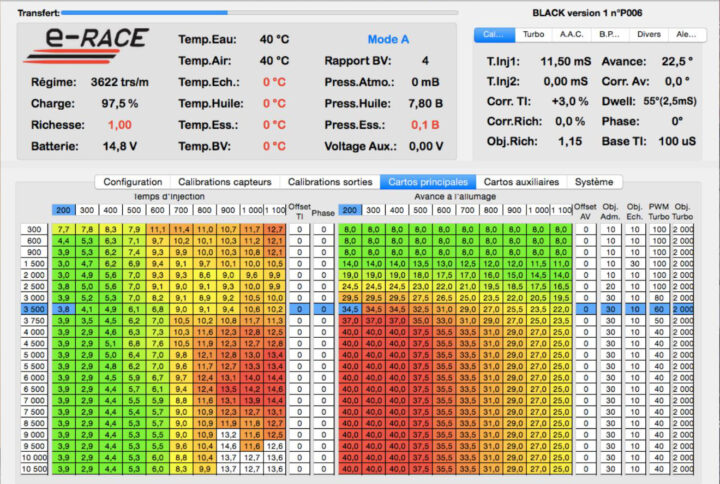Screen dimensions: 720x484
Task: Open the truncated Ale... tab
Action: pos(687,34)
